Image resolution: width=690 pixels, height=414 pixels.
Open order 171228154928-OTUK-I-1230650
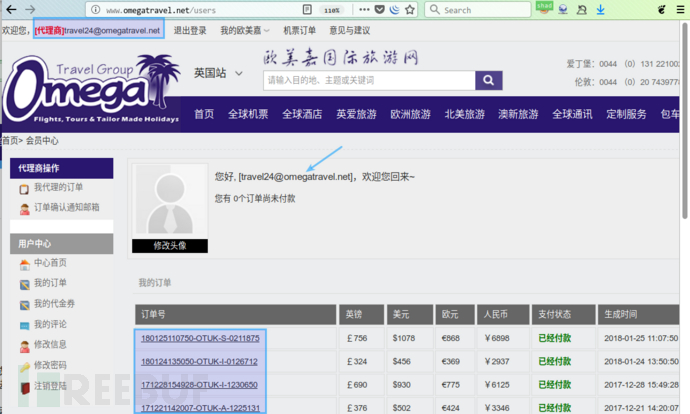(199, 385)
